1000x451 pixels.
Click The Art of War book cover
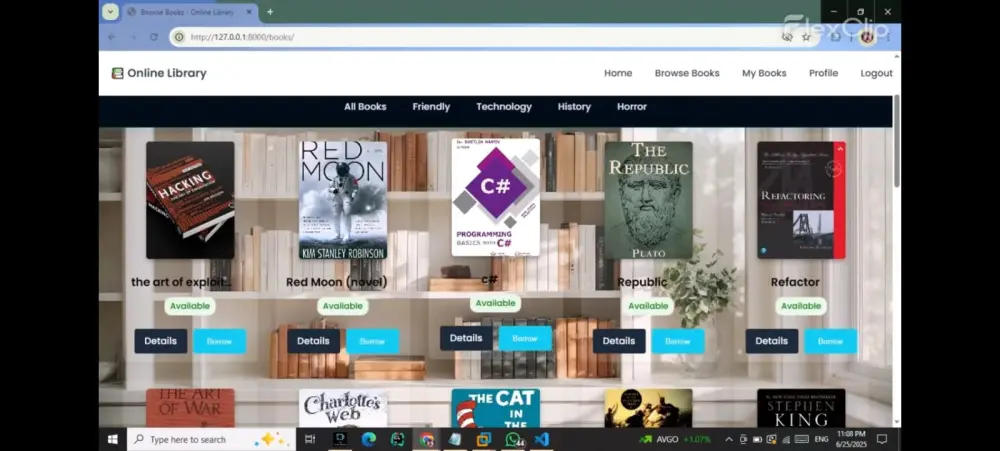190,408
